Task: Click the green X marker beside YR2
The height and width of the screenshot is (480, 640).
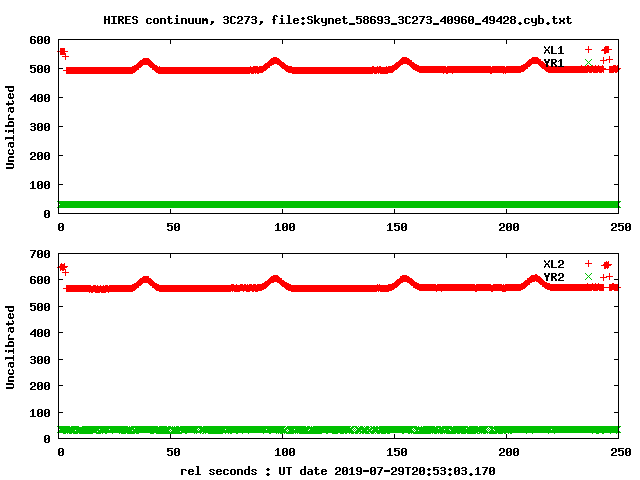Action: (588, 276)
